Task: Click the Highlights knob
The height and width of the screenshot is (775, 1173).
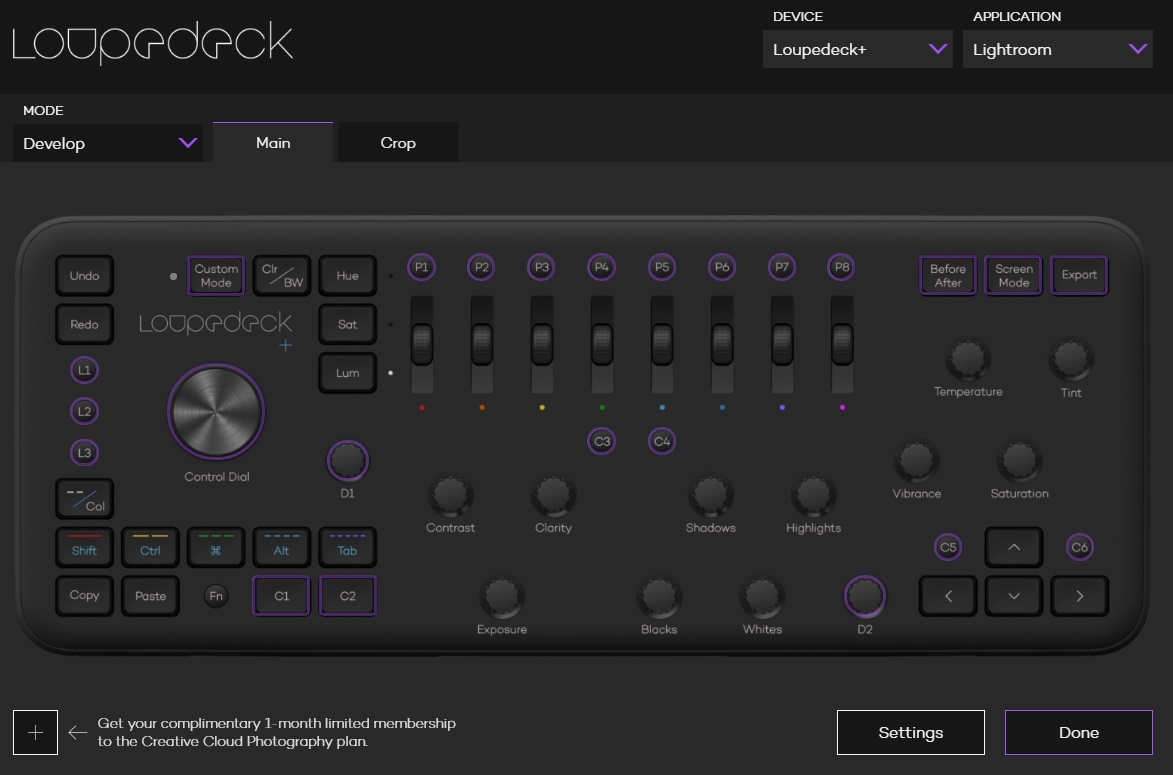Action: pos(813,494)
